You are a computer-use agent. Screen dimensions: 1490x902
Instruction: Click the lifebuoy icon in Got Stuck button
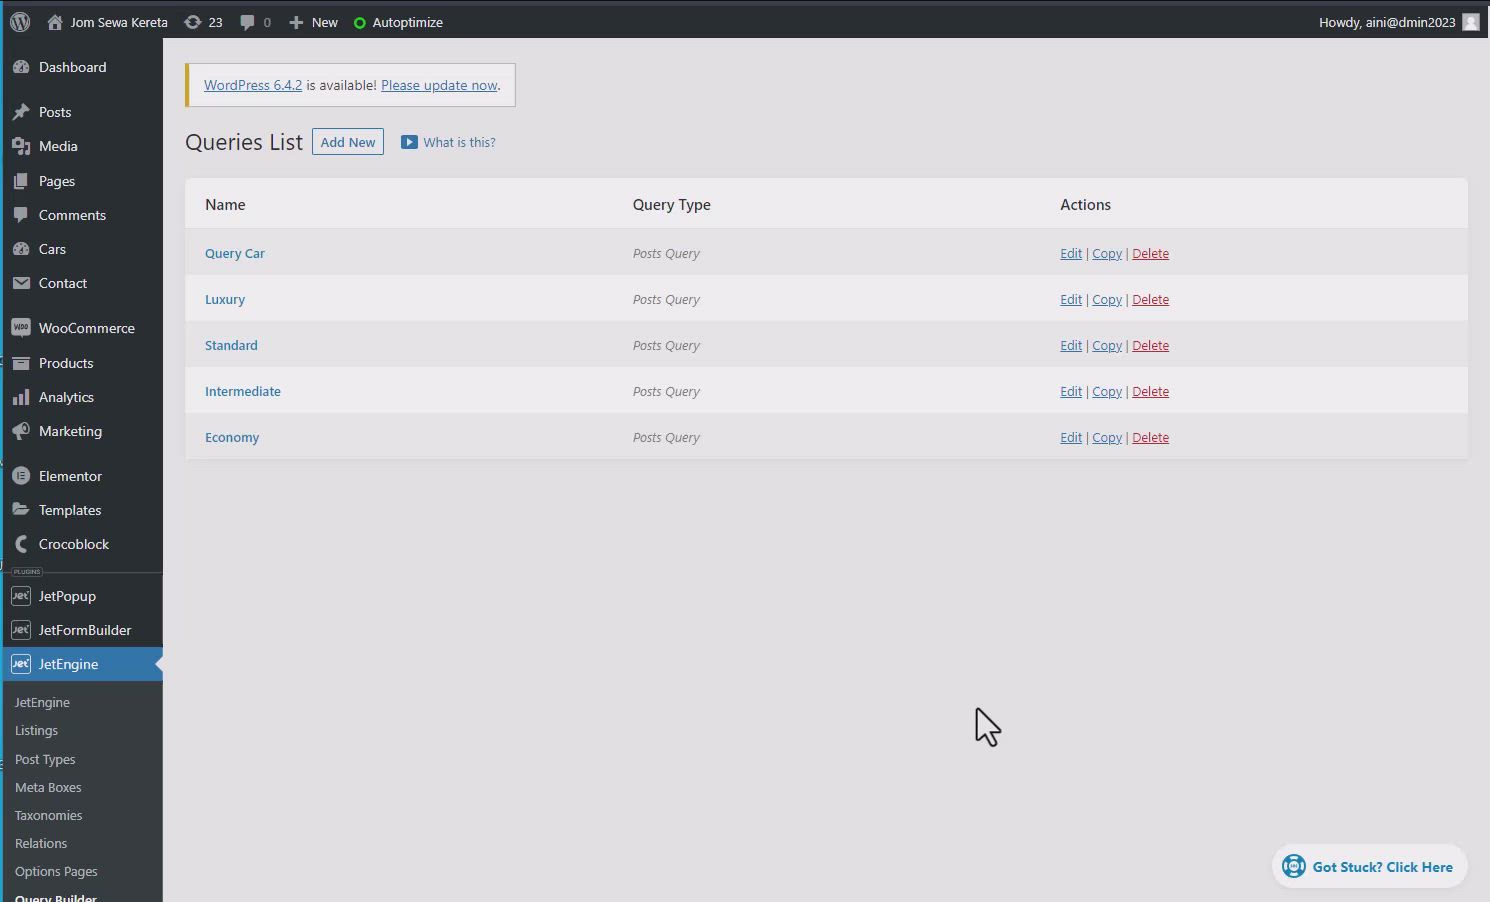pyautogui.click(x=1294, y=867)
